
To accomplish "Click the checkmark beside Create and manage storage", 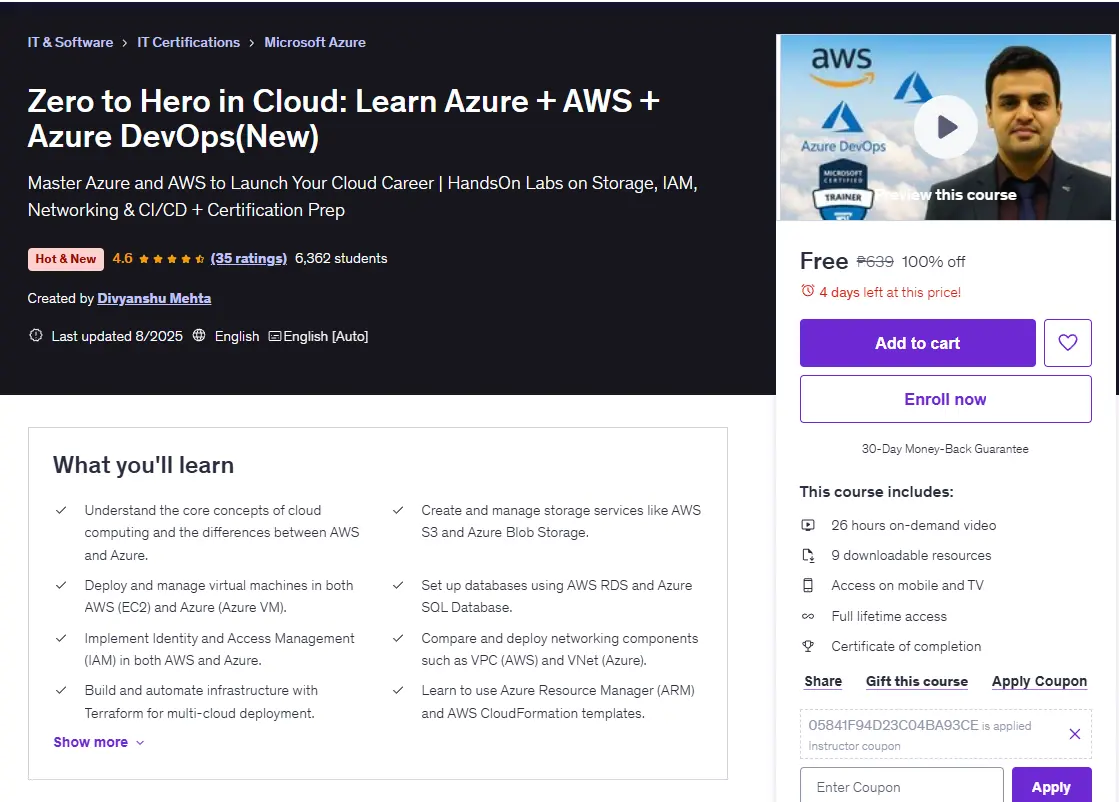I will tap(398, 510).
